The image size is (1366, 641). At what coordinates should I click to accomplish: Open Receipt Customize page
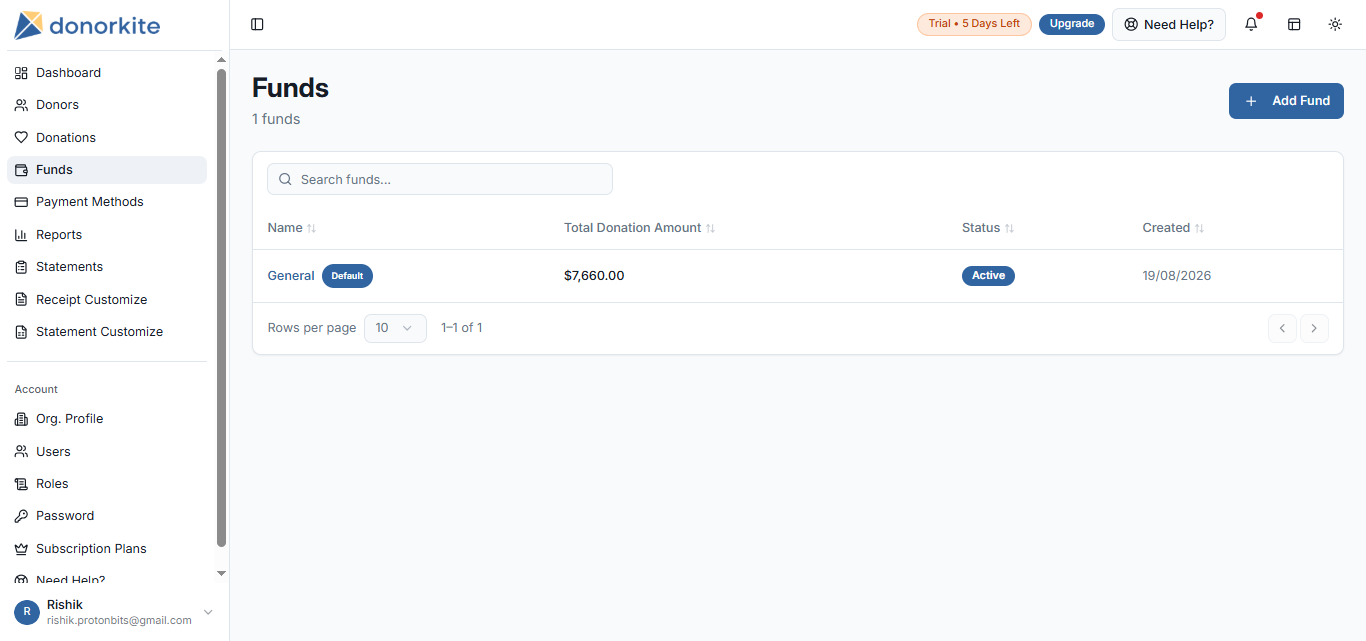tap(107, 300)
